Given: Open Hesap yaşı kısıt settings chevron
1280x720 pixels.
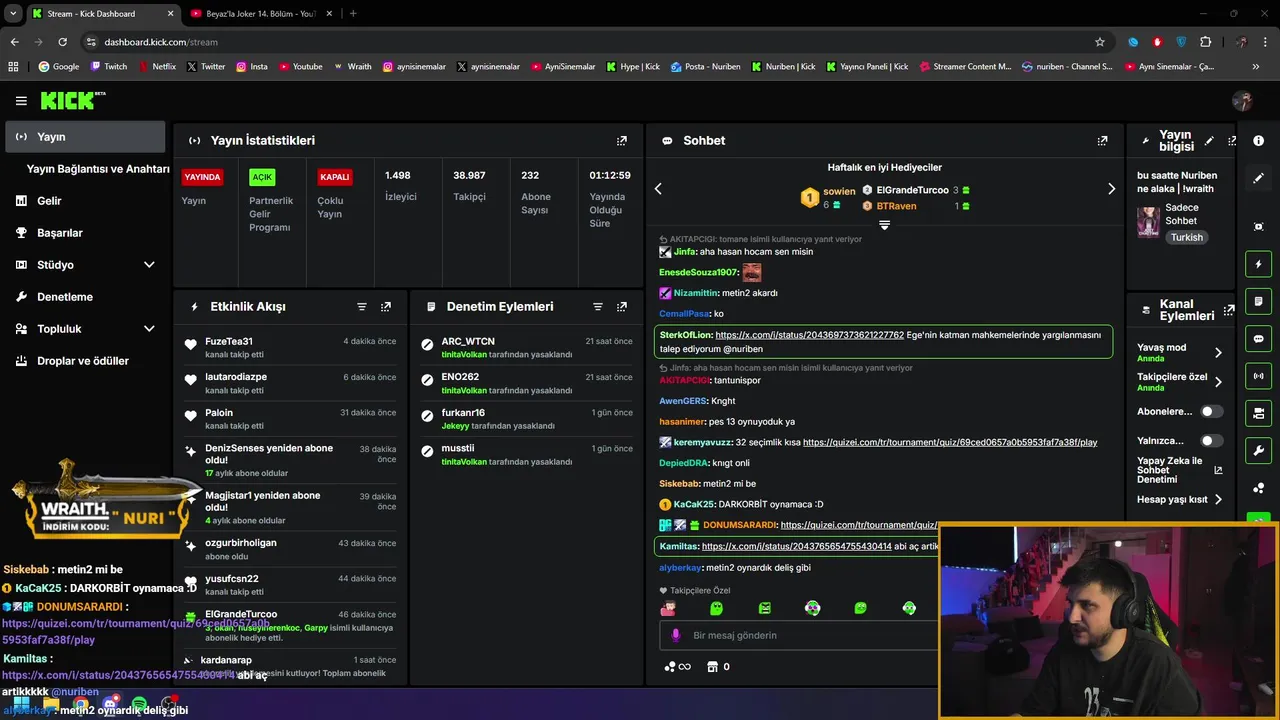Looking at the screenshot, I should [x=1218, y=499].
